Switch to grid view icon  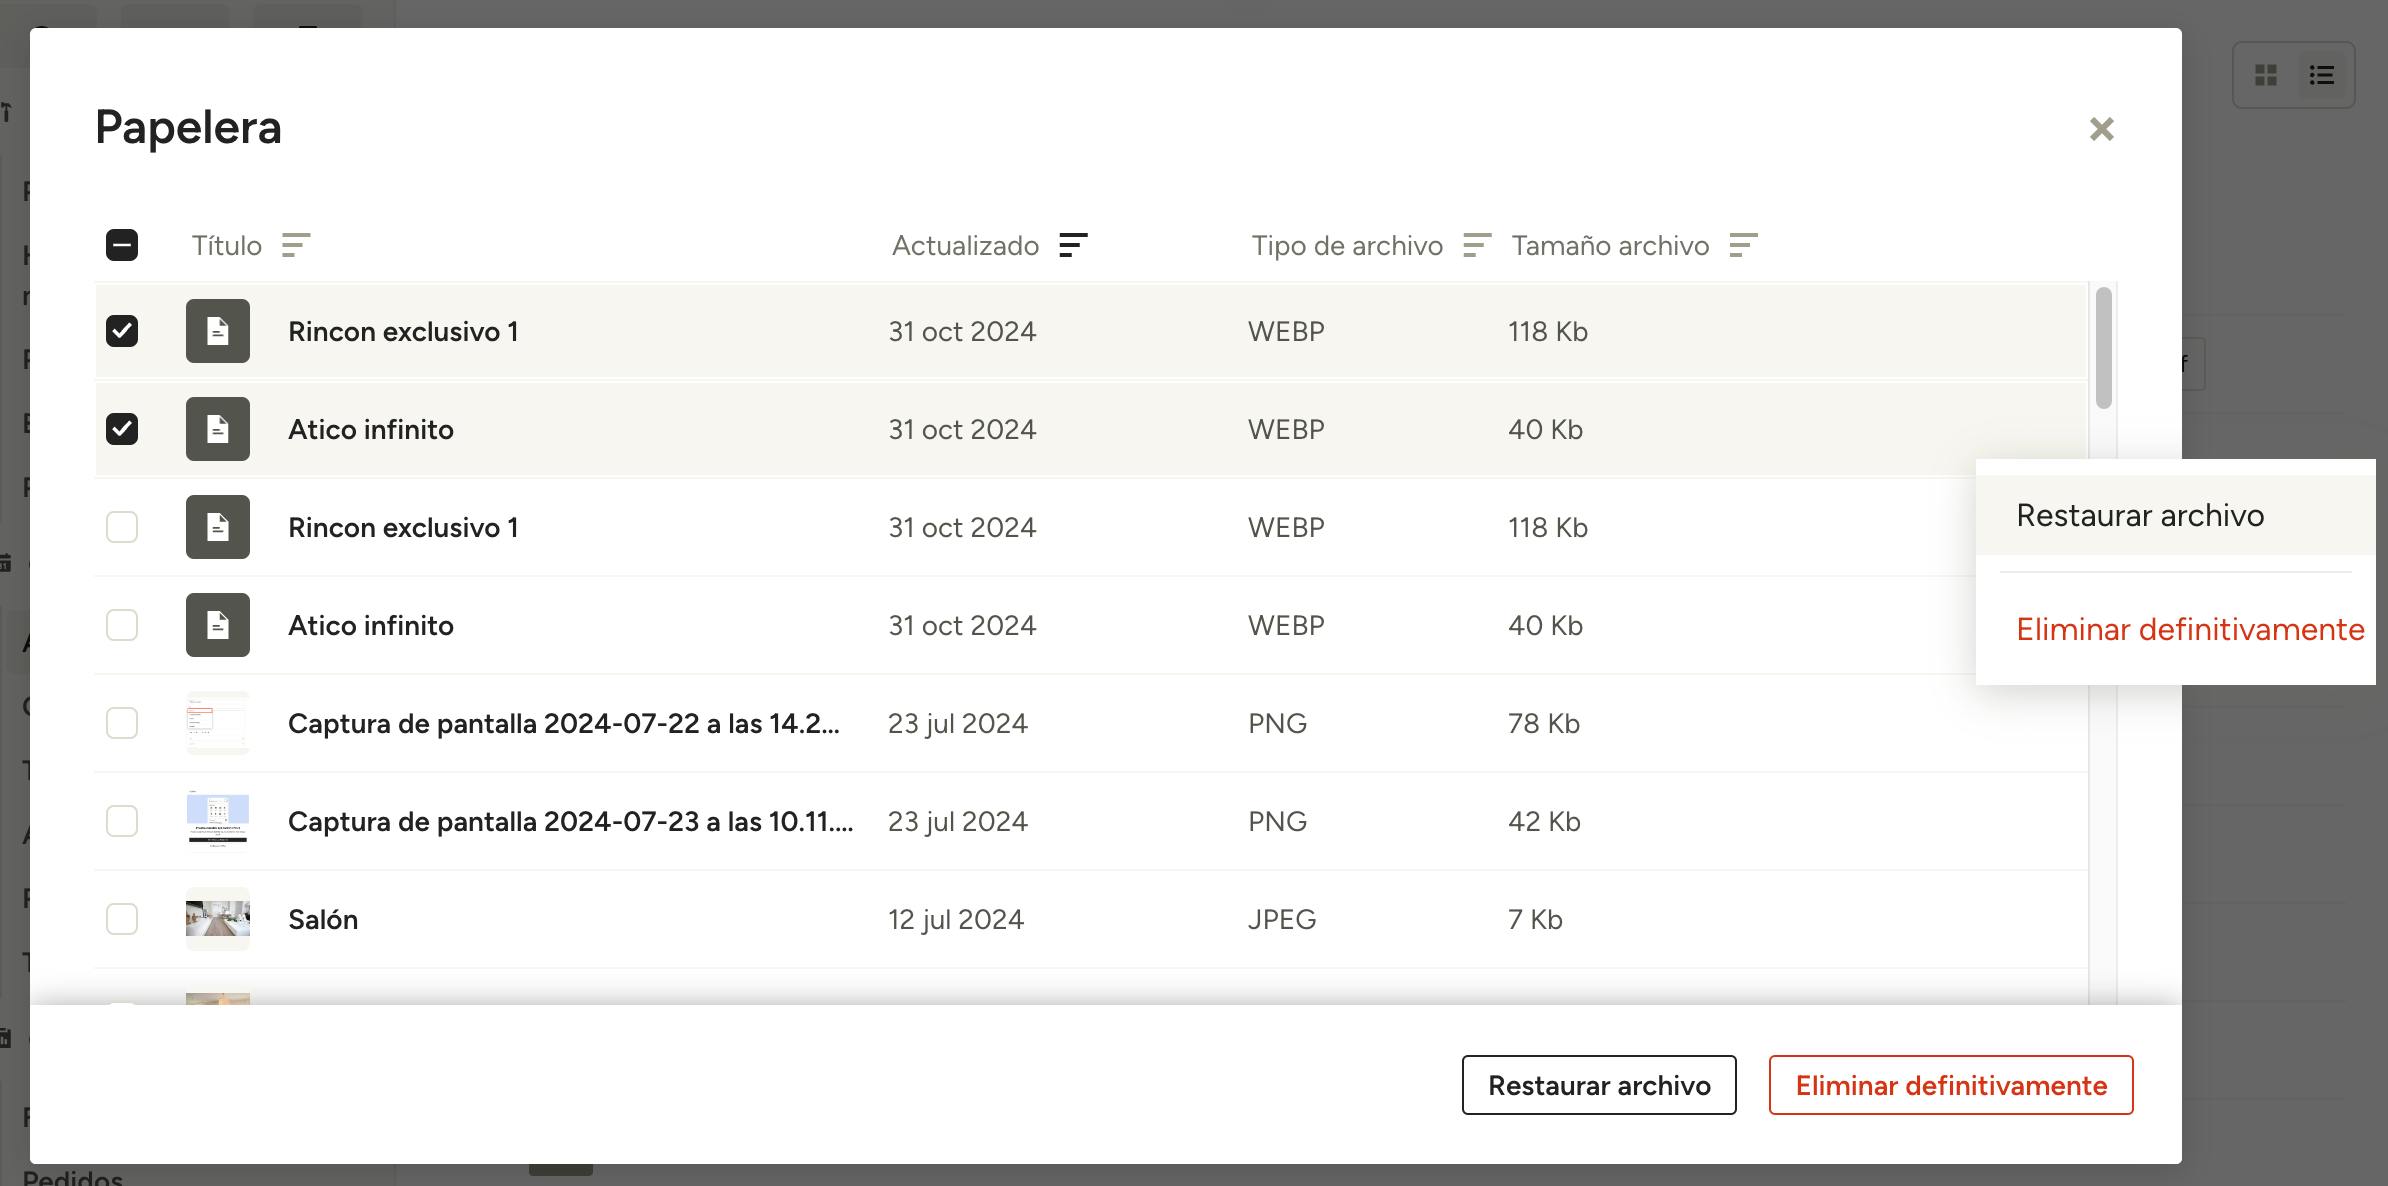pos(2266,75)
